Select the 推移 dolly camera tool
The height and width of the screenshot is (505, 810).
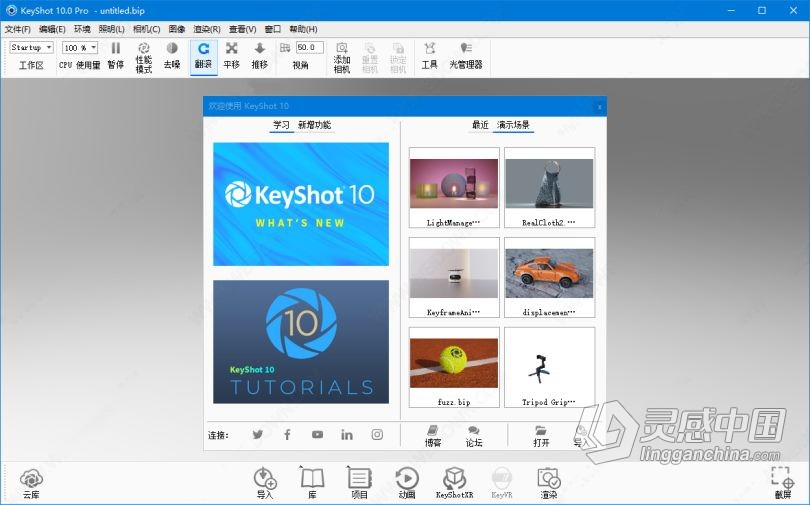click(259, 56)
